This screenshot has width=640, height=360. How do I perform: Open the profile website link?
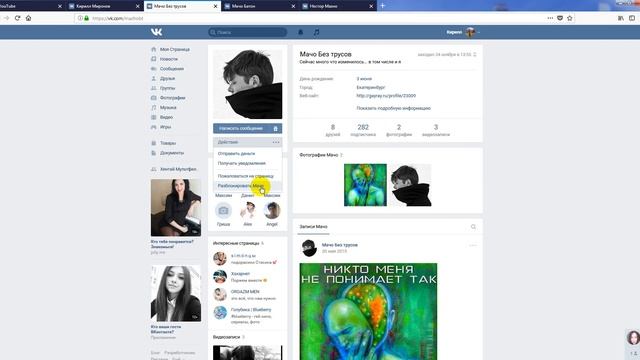click(x=386, y=96)
